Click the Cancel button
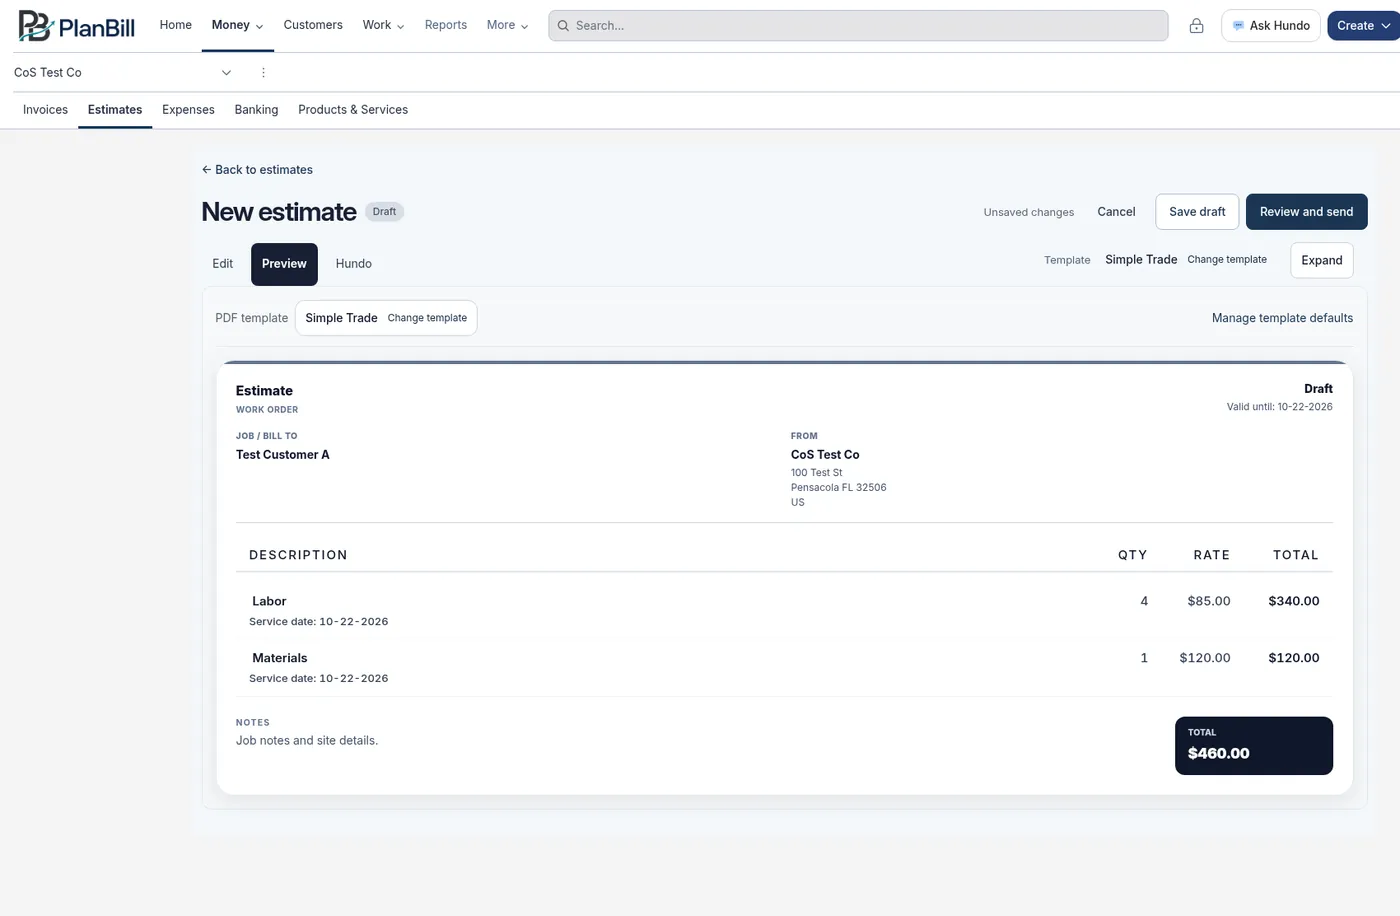 point(1116,212)
